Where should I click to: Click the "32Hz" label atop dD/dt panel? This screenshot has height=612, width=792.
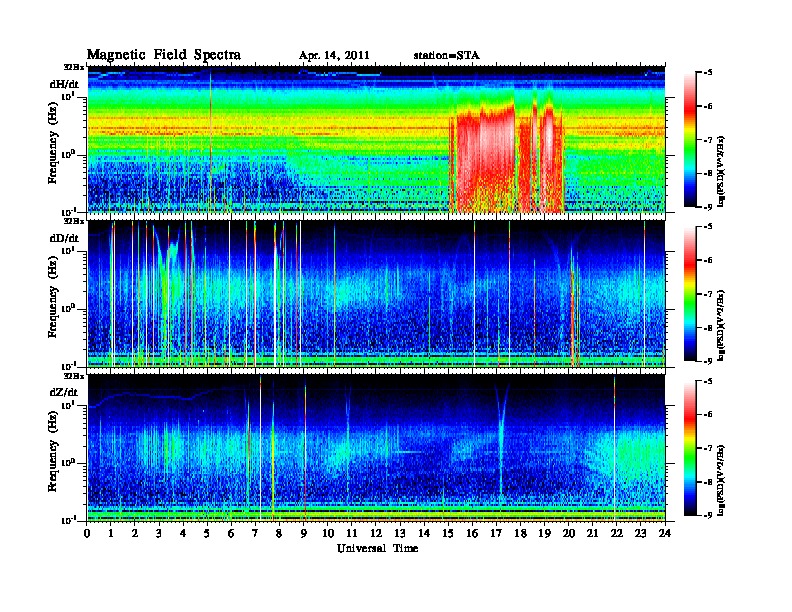point(74,221)
